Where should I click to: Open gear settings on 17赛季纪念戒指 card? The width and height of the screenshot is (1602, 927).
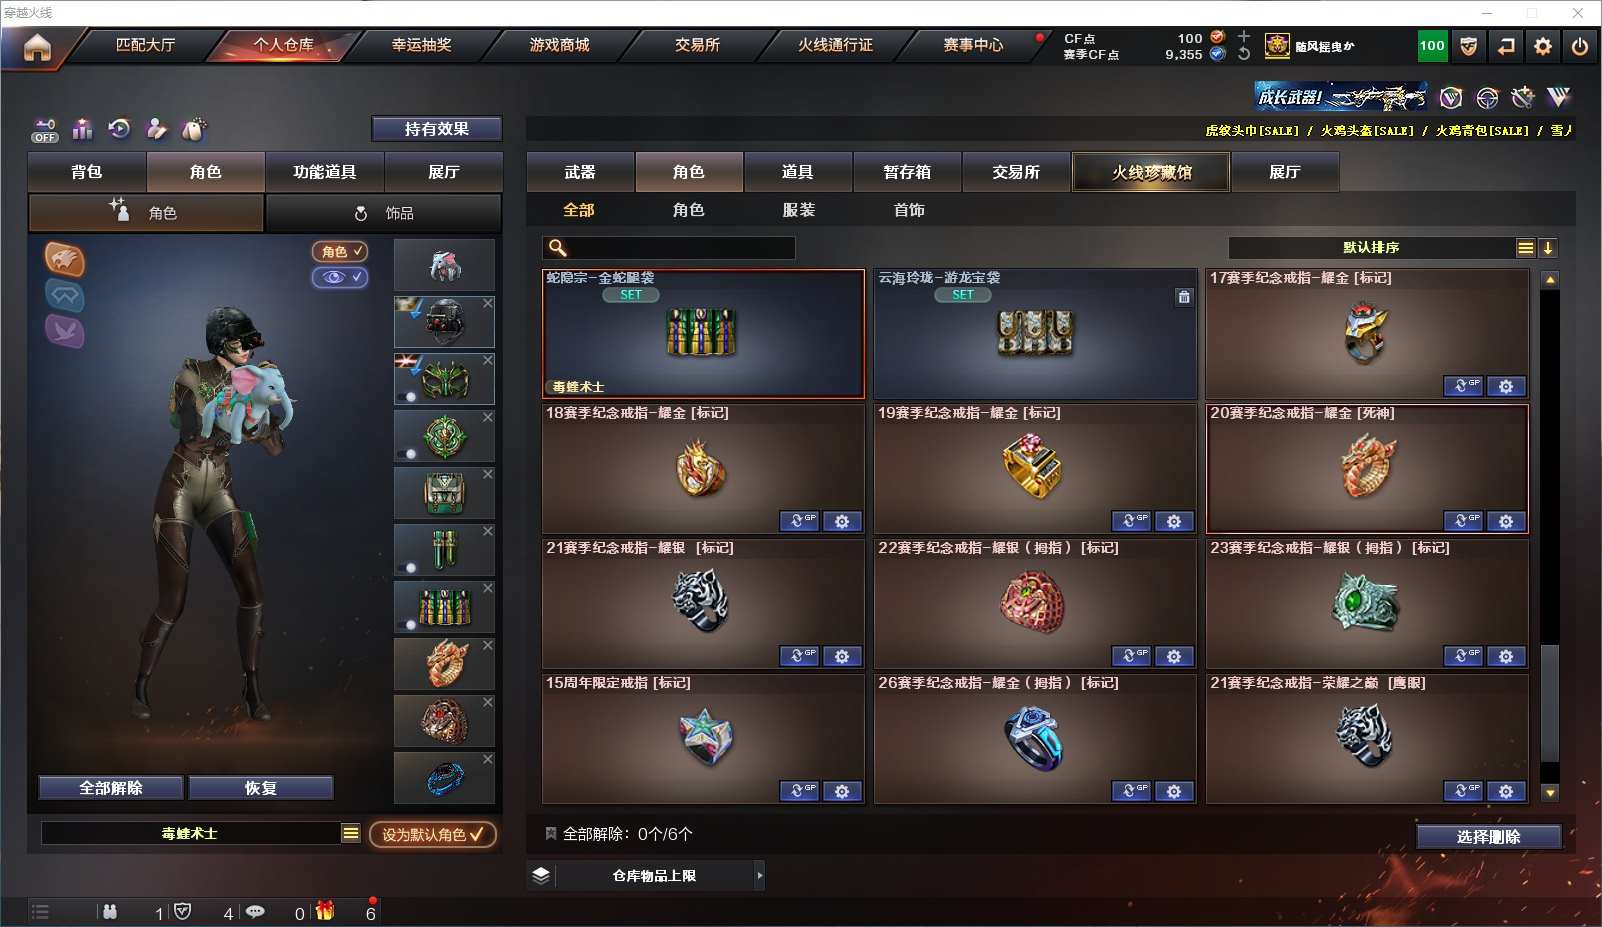(x=1506, y=386)
